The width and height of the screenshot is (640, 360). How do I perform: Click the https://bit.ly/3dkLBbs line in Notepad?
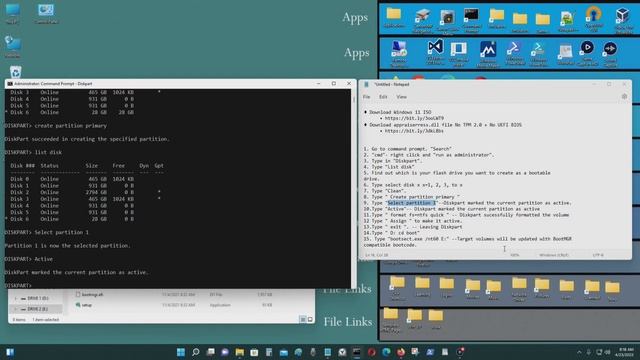point(414,131)
